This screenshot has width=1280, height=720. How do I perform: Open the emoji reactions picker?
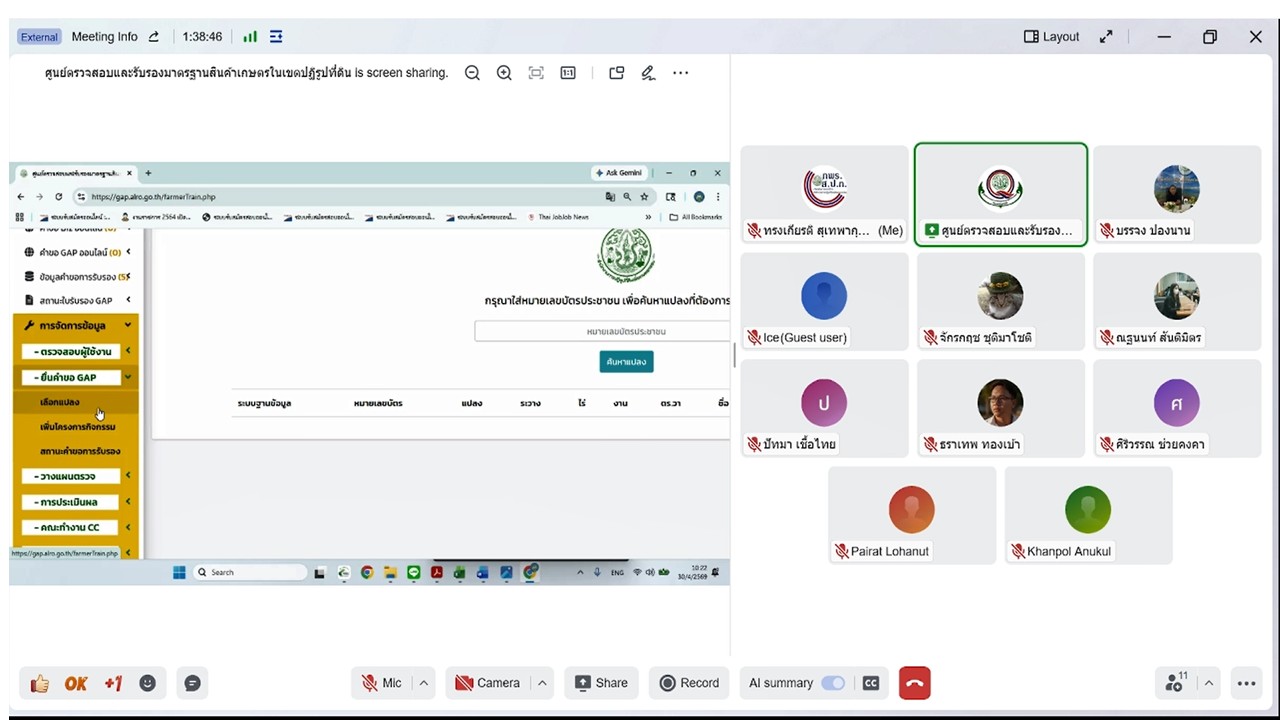coord(148,683)
